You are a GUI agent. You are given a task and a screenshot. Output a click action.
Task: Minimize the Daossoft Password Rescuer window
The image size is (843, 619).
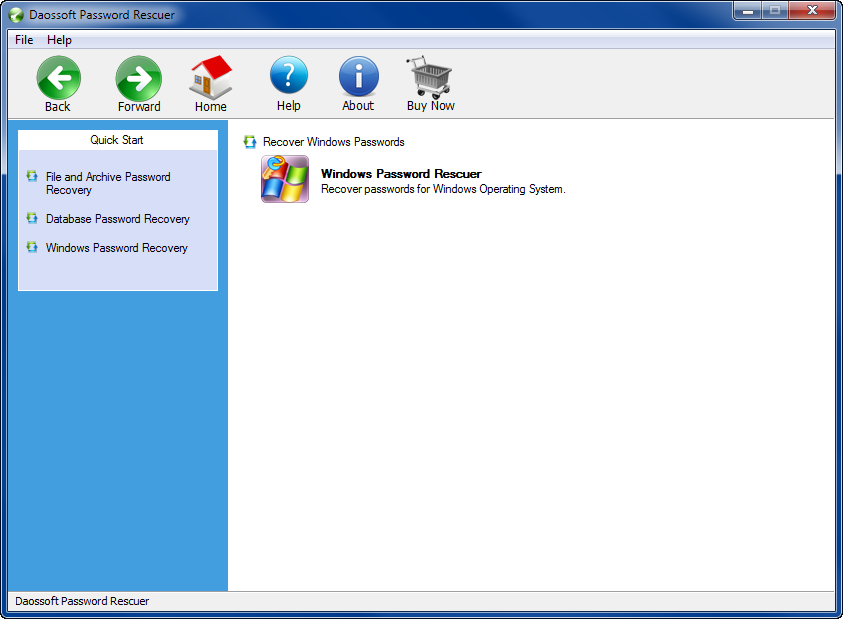[747, 11]
